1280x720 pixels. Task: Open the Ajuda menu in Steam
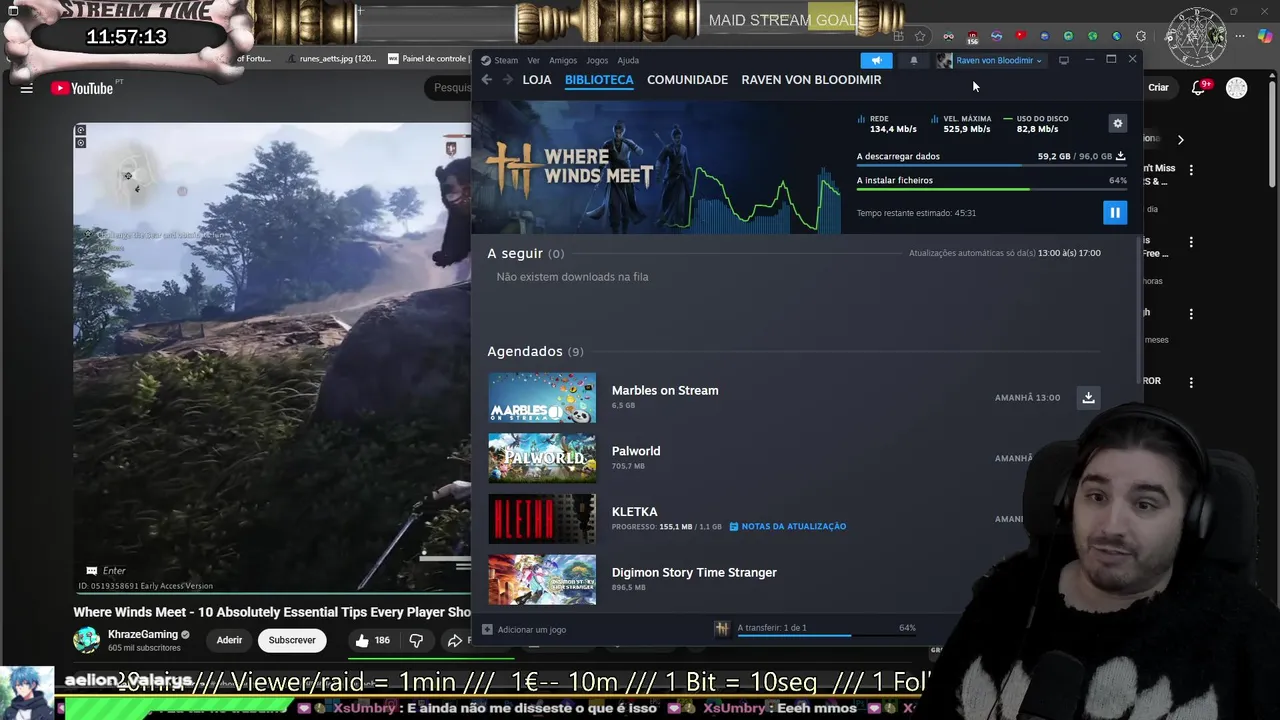click(x=628, y=60)
